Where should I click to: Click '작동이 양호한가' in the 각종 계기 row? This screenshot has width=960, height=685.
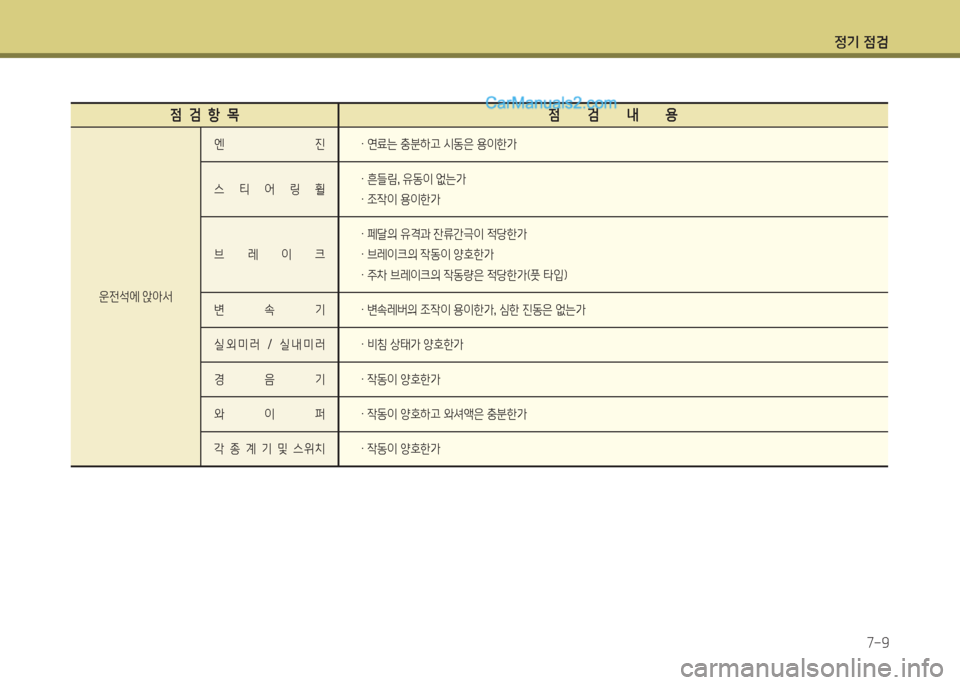403,449
